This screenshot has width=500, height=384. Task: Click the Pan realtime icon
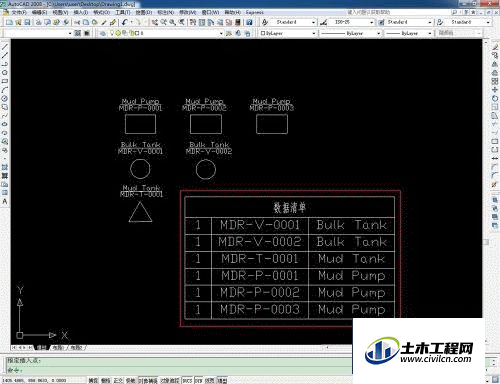155,22
